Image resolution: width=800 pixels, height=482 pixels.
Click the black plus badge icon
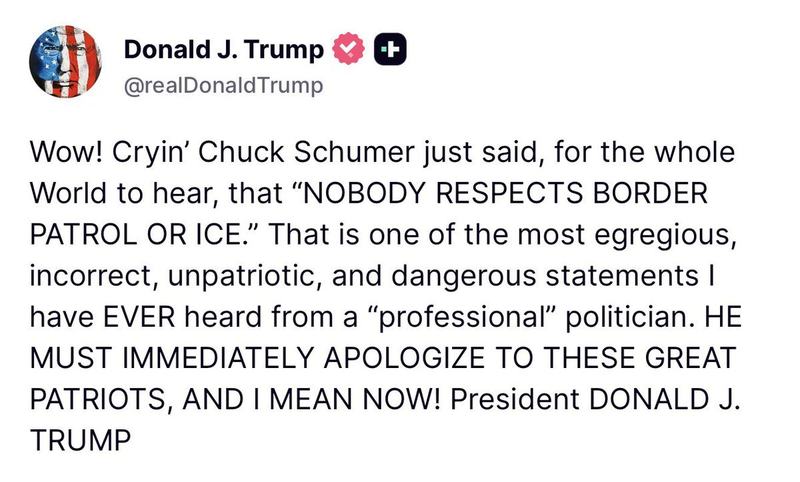[389, 49]
